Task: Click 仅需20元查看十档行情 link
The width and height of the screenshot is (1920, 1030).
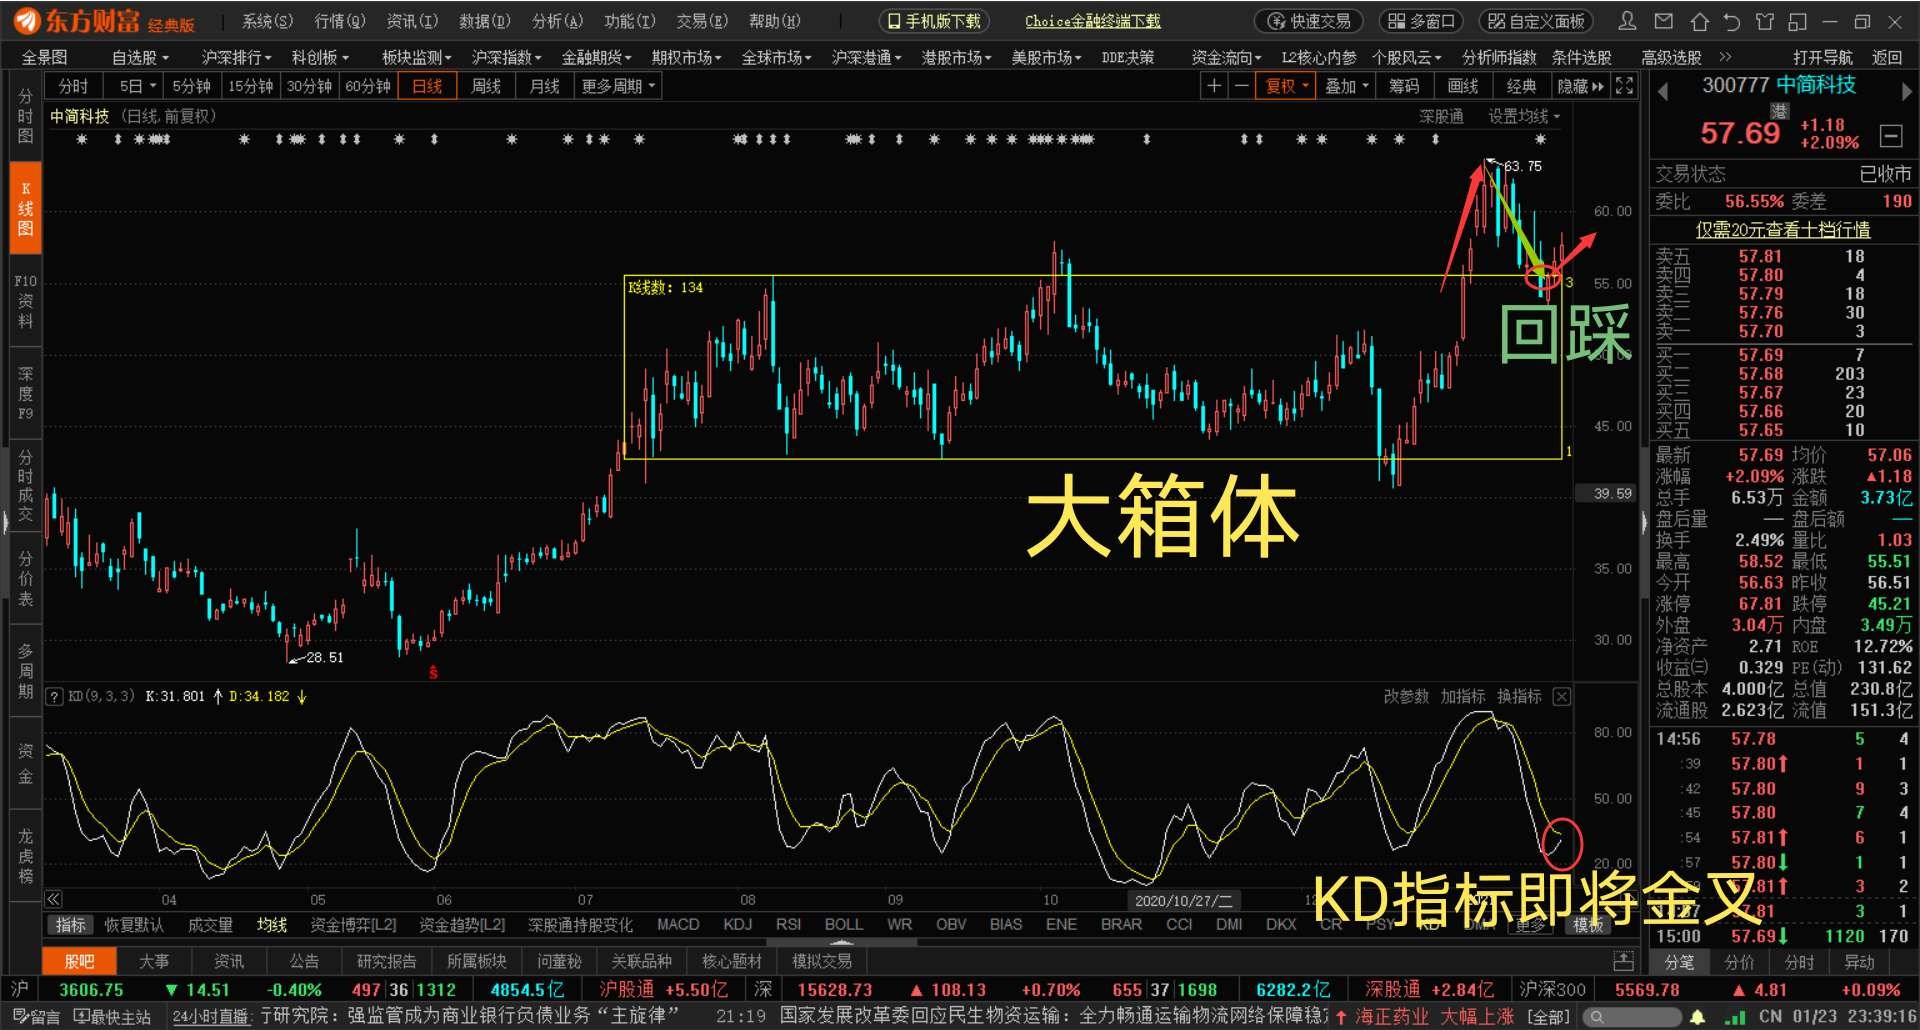Action: click(1783, 230)
